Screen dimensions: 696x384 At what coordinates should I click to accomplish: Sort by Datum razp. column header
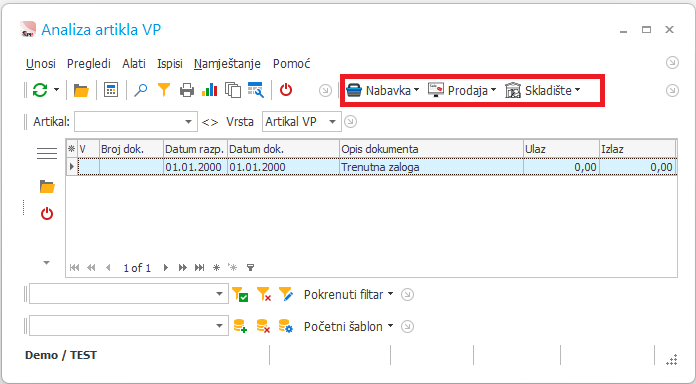[x=195, y=149]
